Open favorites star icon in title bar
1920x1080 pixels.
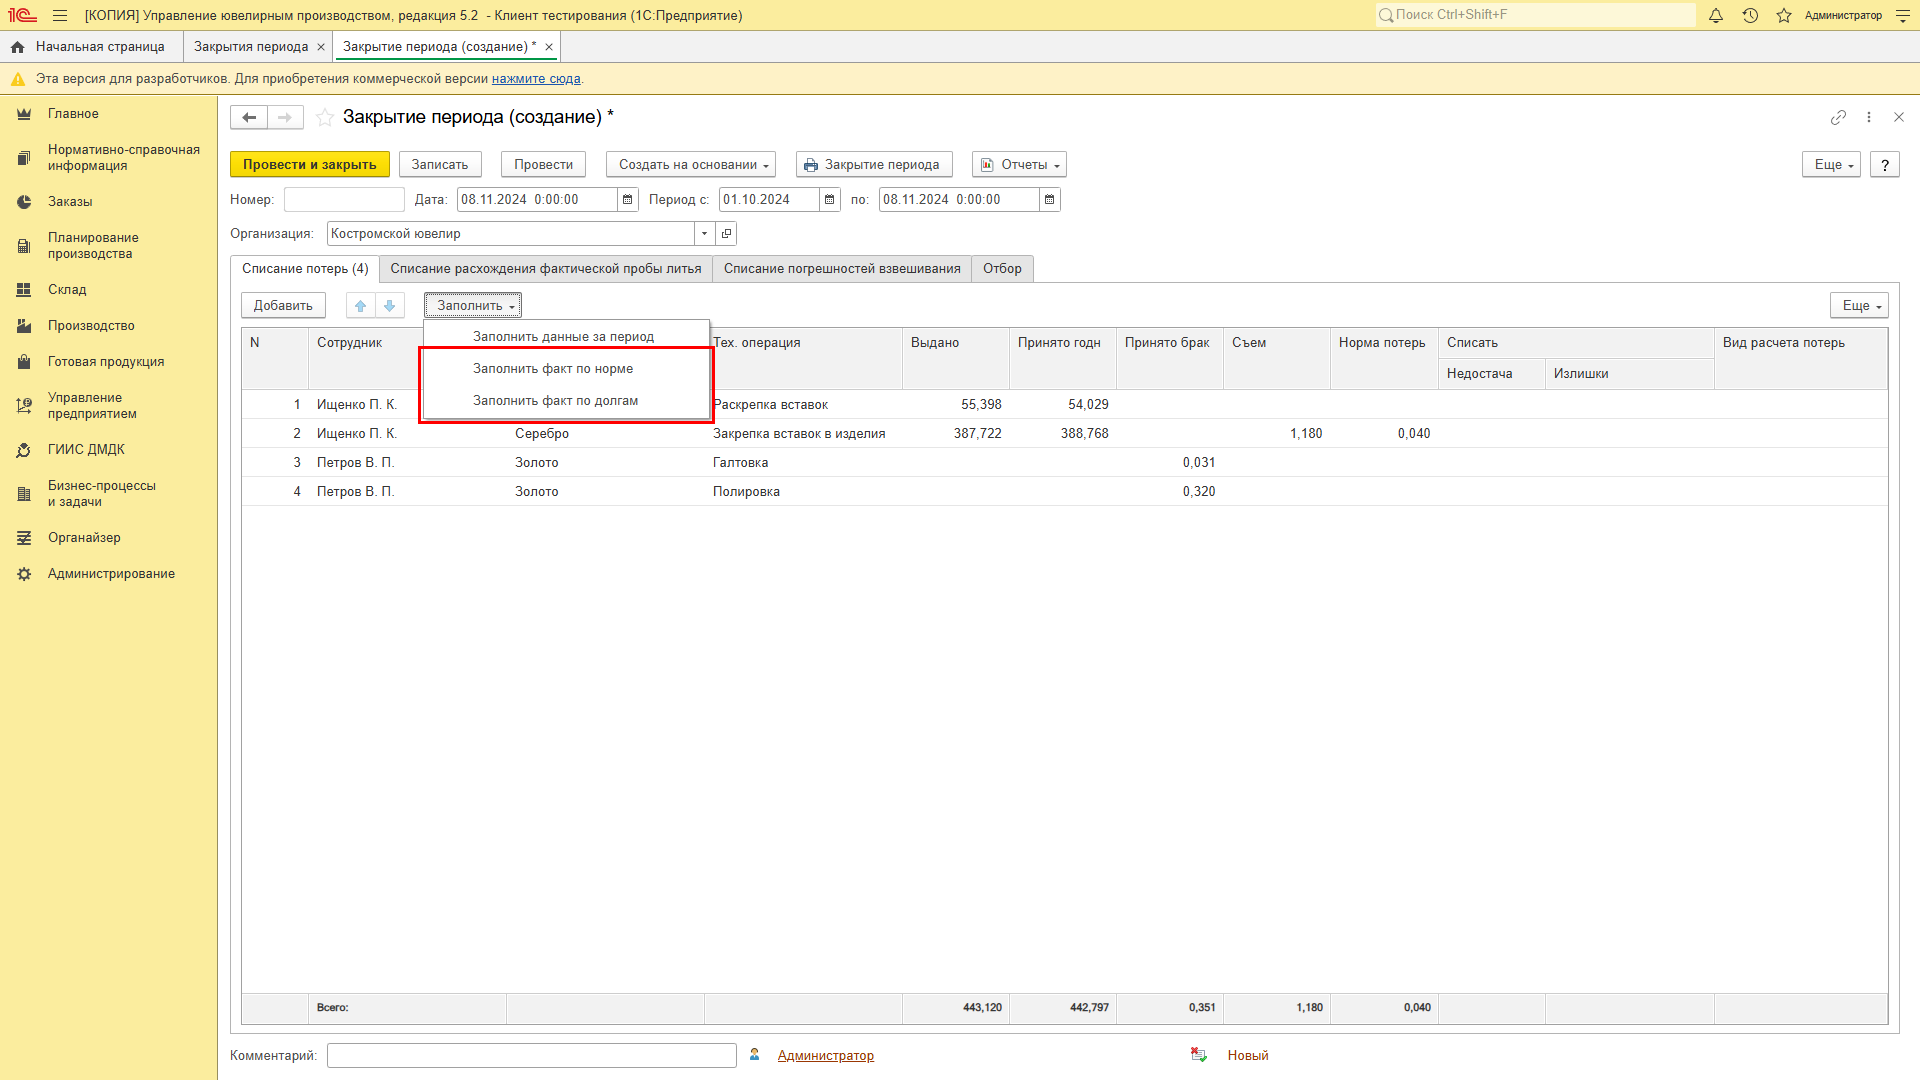[1784, 15]
